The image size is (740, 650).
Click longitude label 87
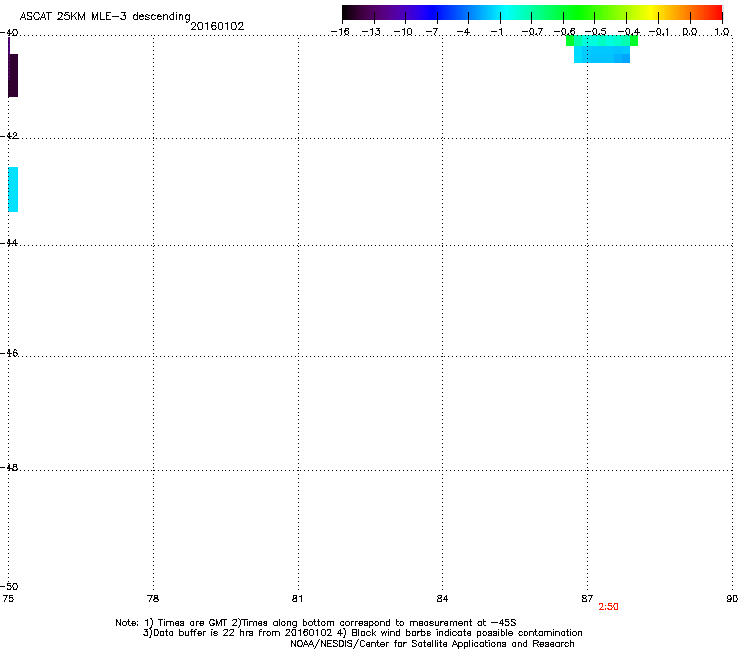[x=587, y=599]
